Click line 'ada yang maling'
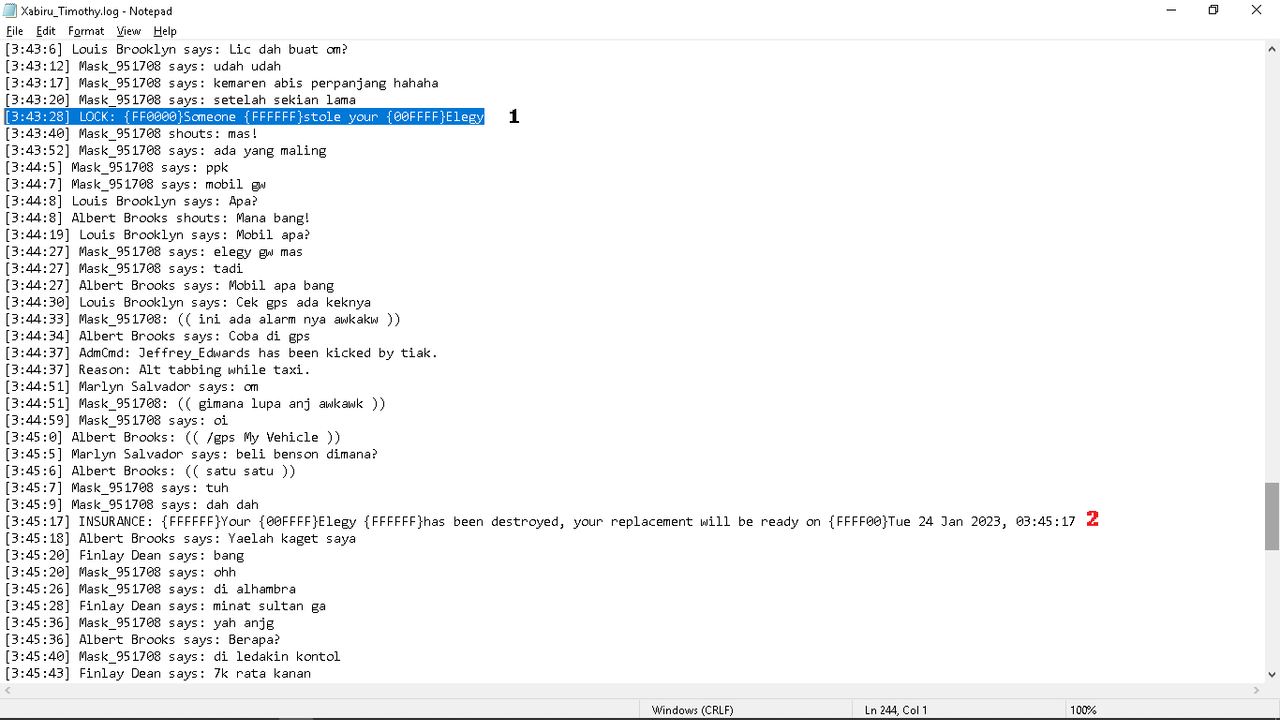 [165, 151]
